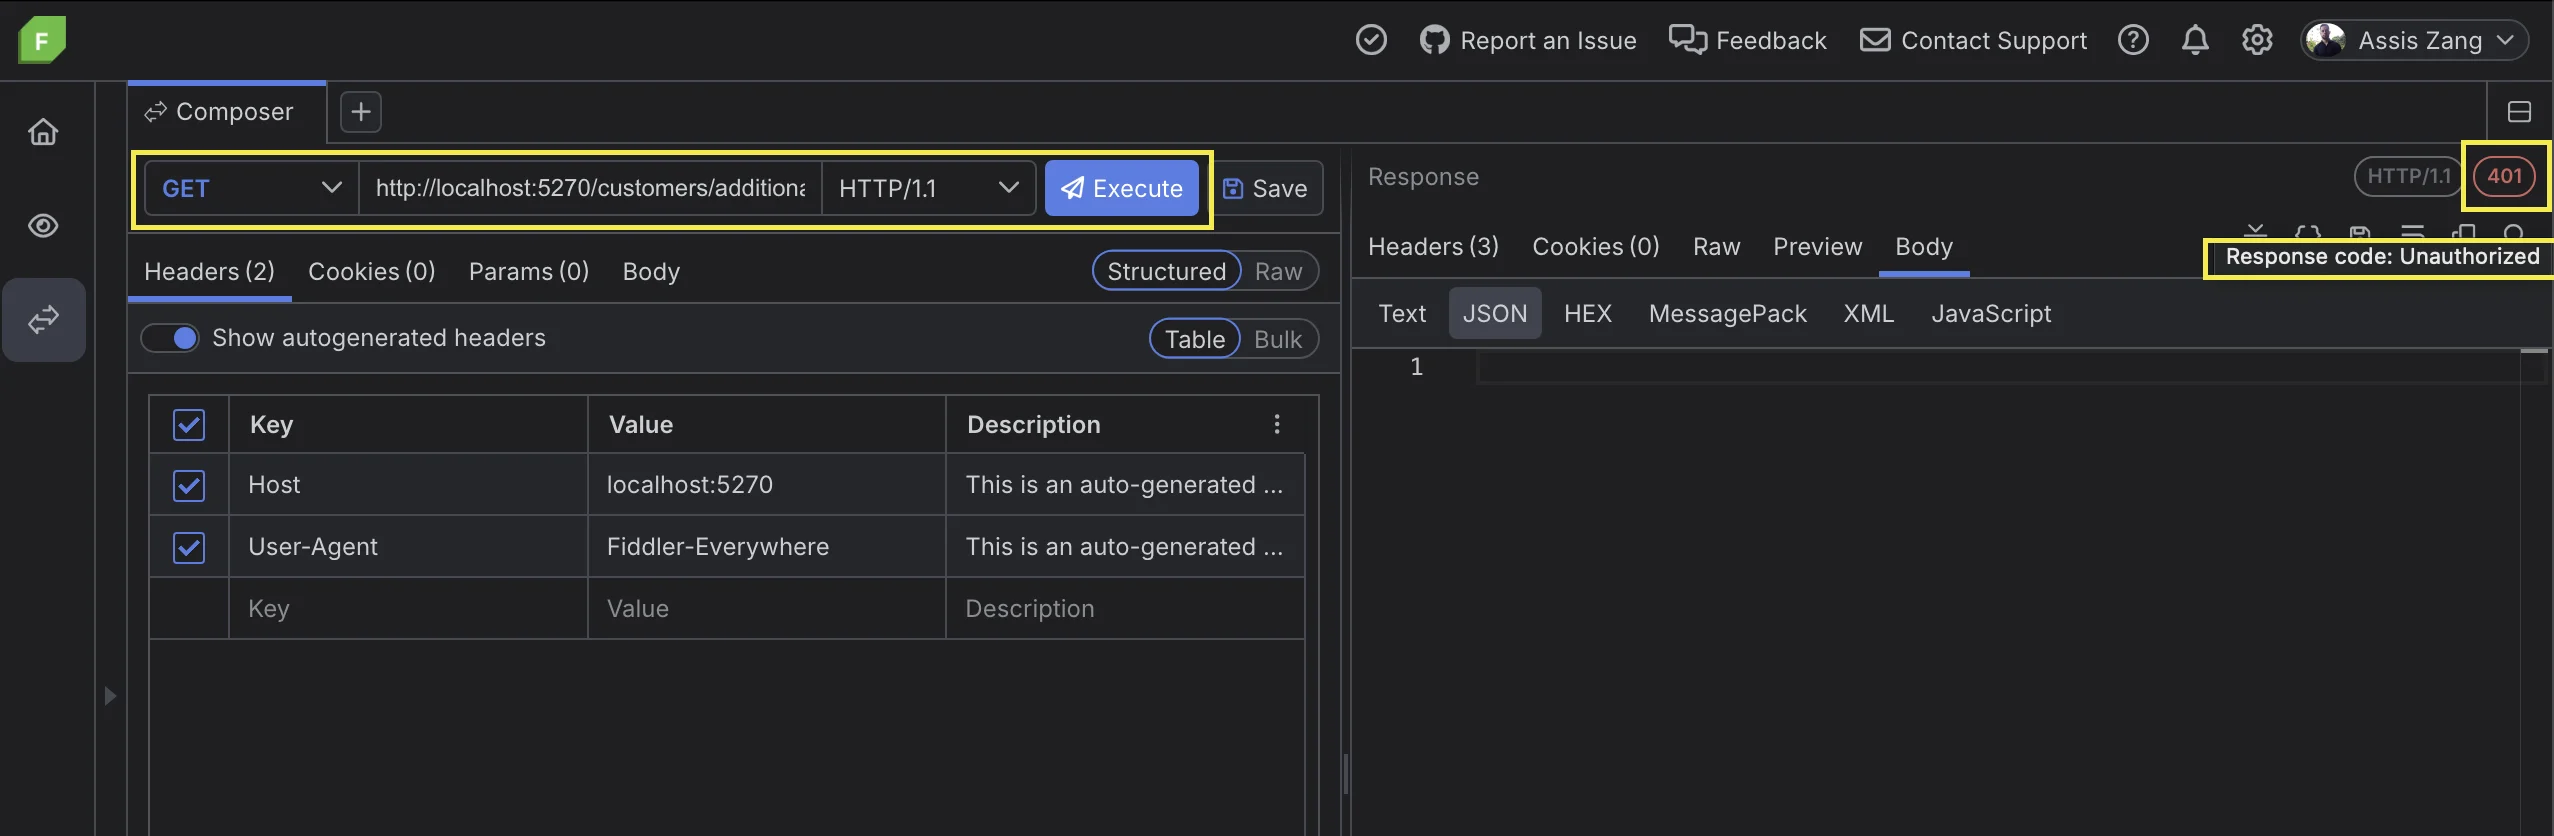Open the GET method dropdown
The height and width of the screenshot is (836, 2554).
point(252,188)
